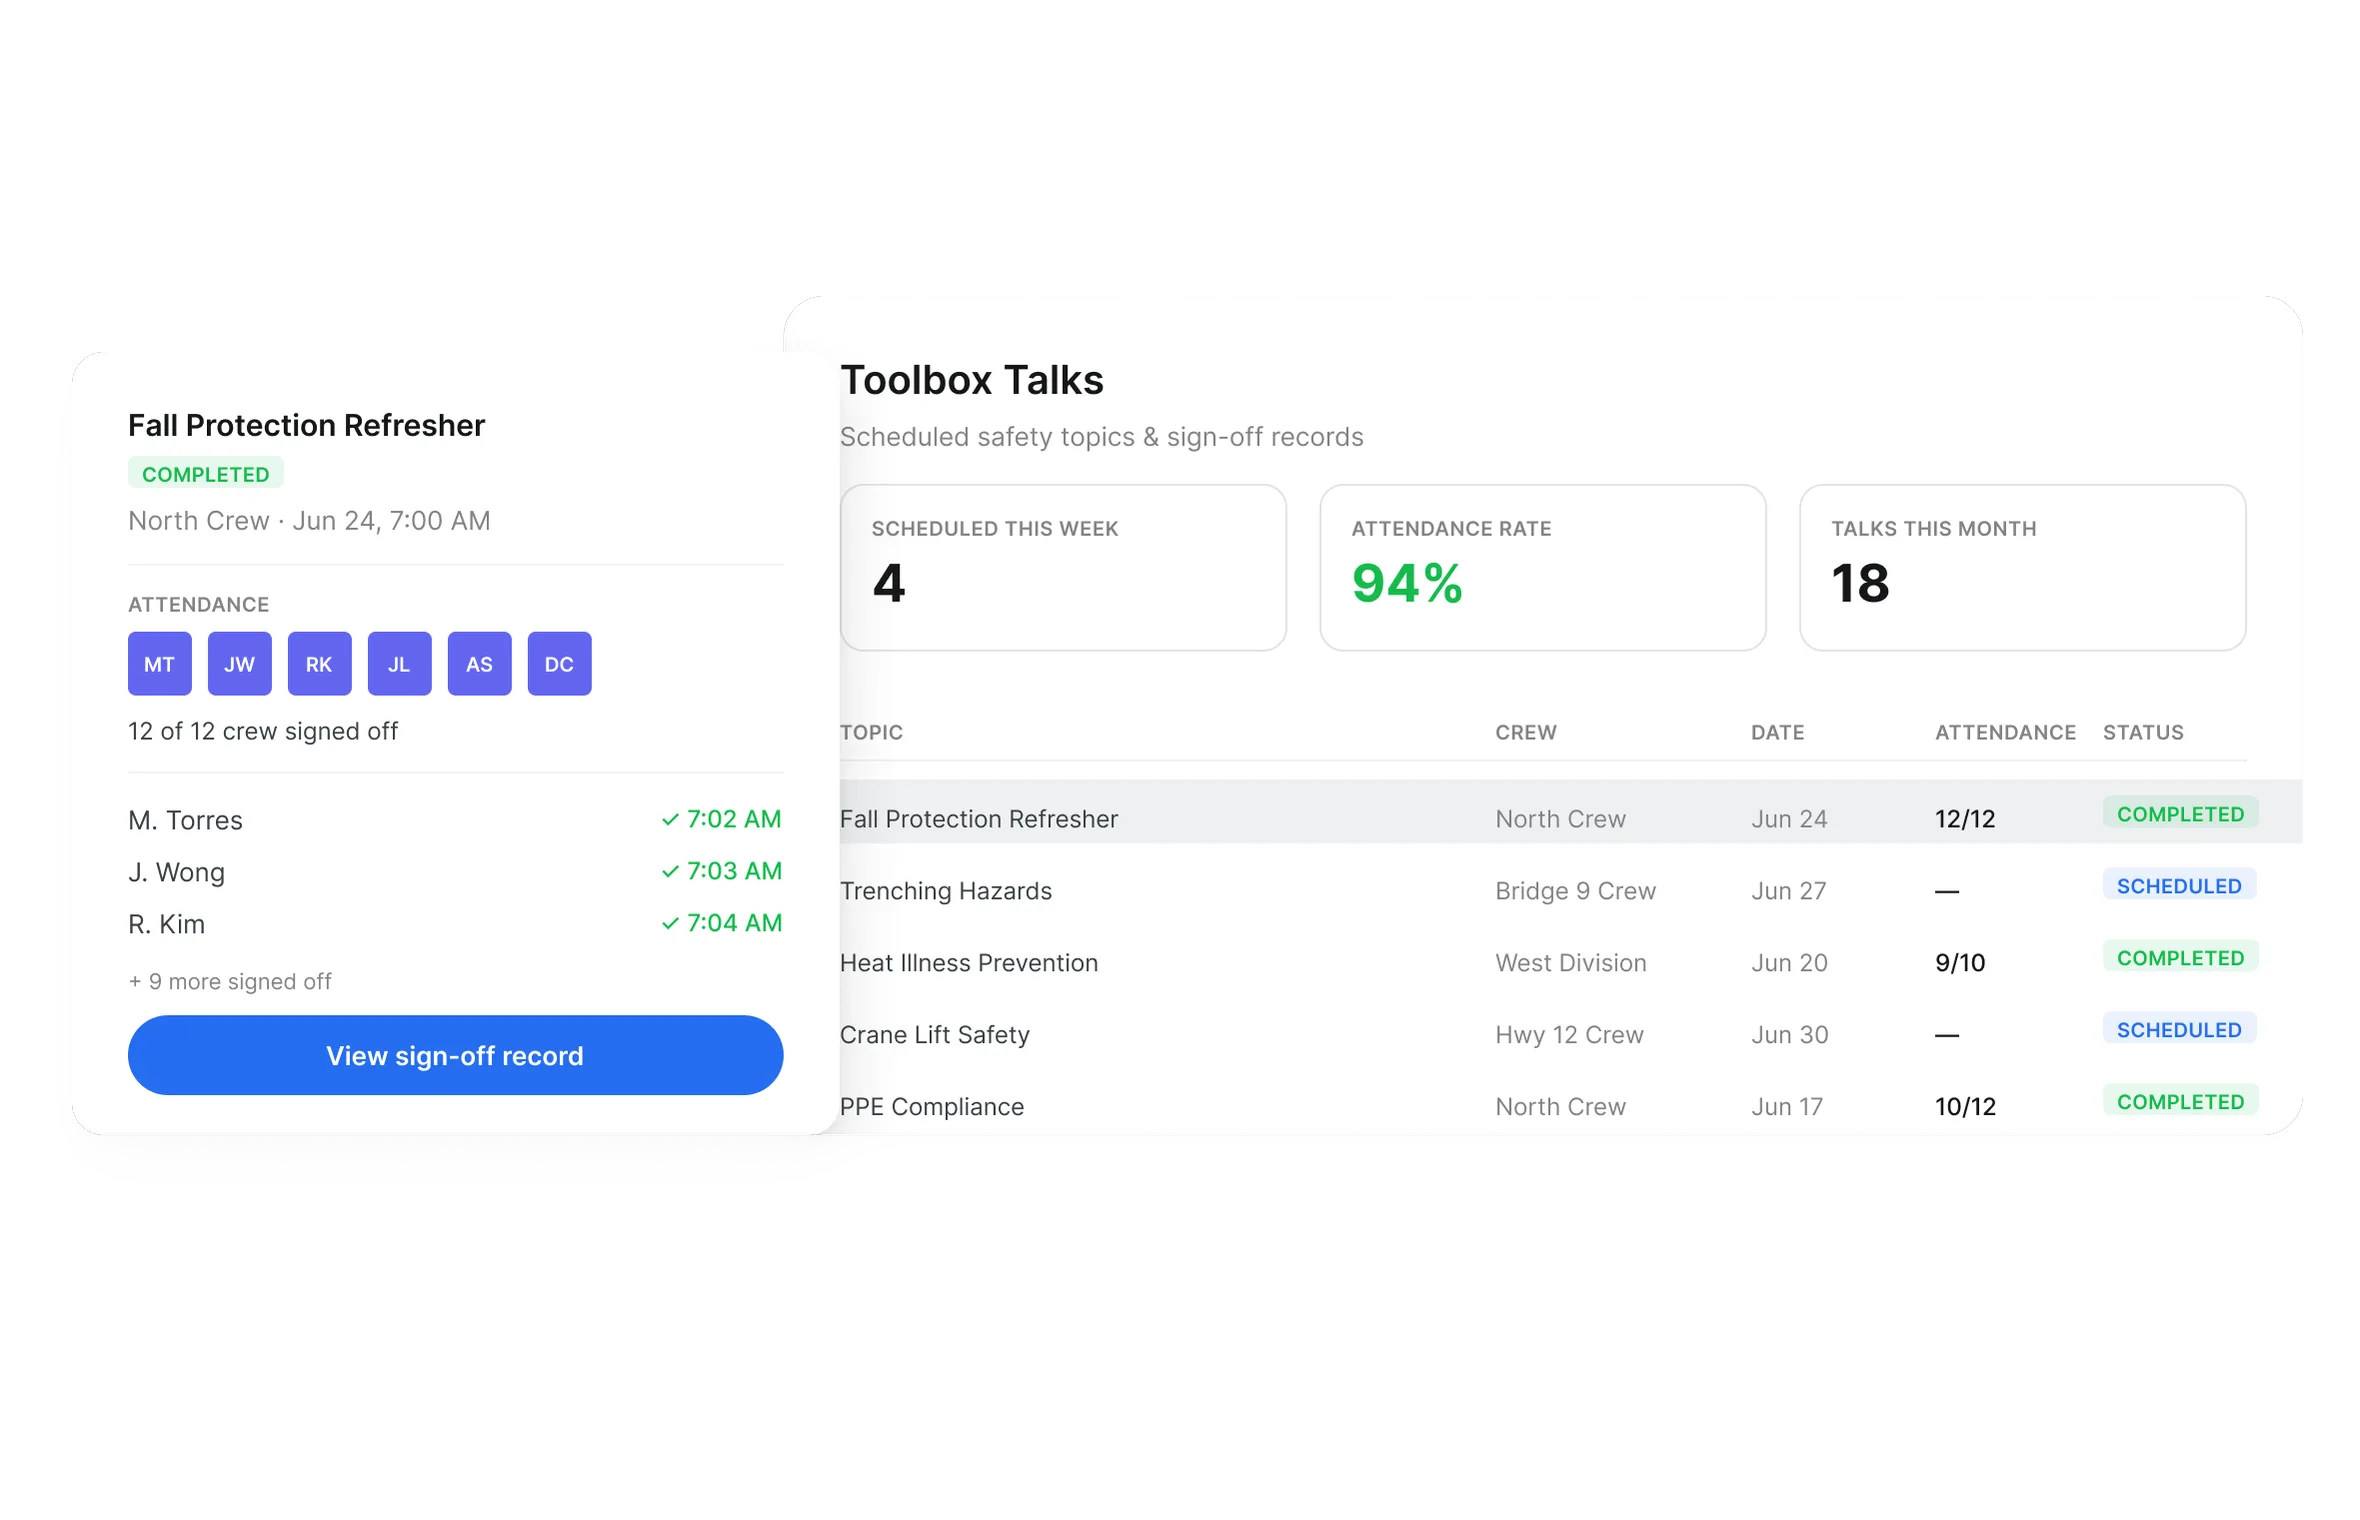Click '+ 9 more signed off' text
2360x1520 pixels.
pos(230,982)
